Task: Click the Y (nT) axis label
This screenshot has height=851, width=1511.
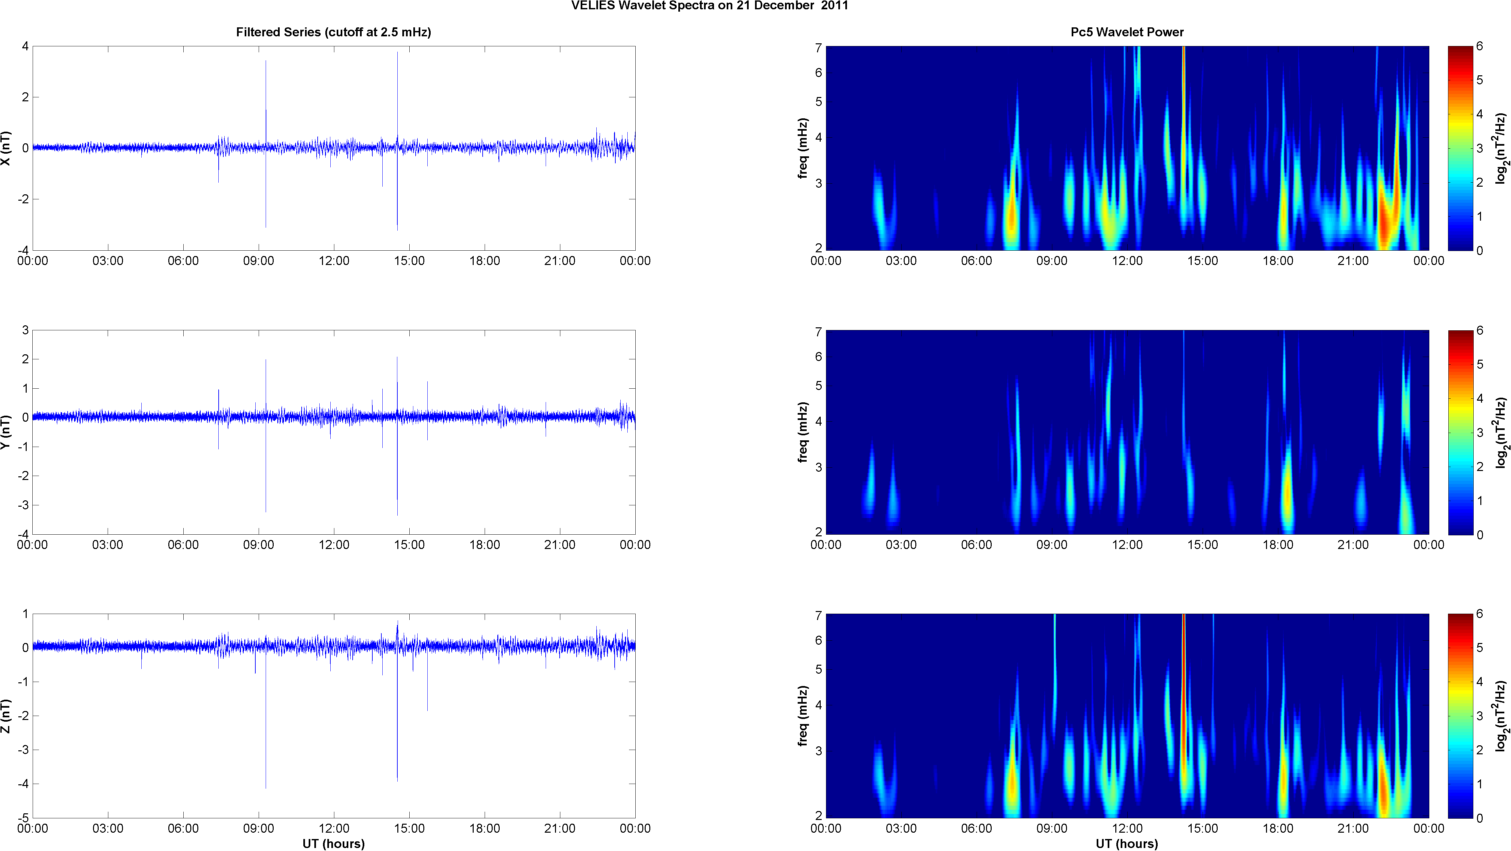Action: tap(7, 432)
